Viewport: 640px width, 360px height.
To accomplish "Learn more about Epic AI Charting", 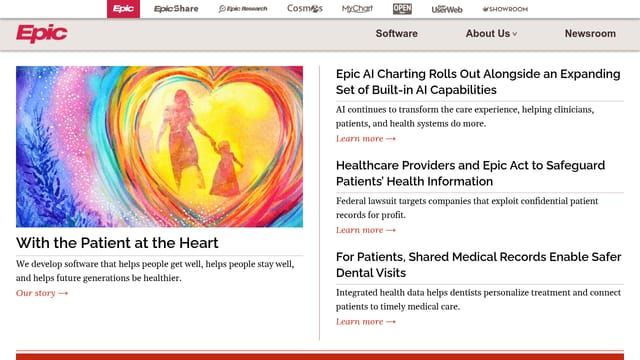I will point(366,139).
